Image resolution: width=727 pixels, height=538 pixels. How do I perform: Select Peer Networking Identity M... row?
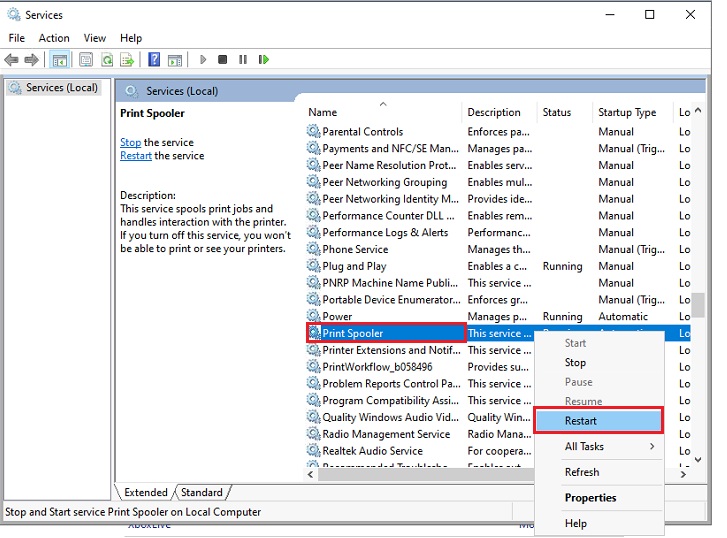click(x=498, y=199)
